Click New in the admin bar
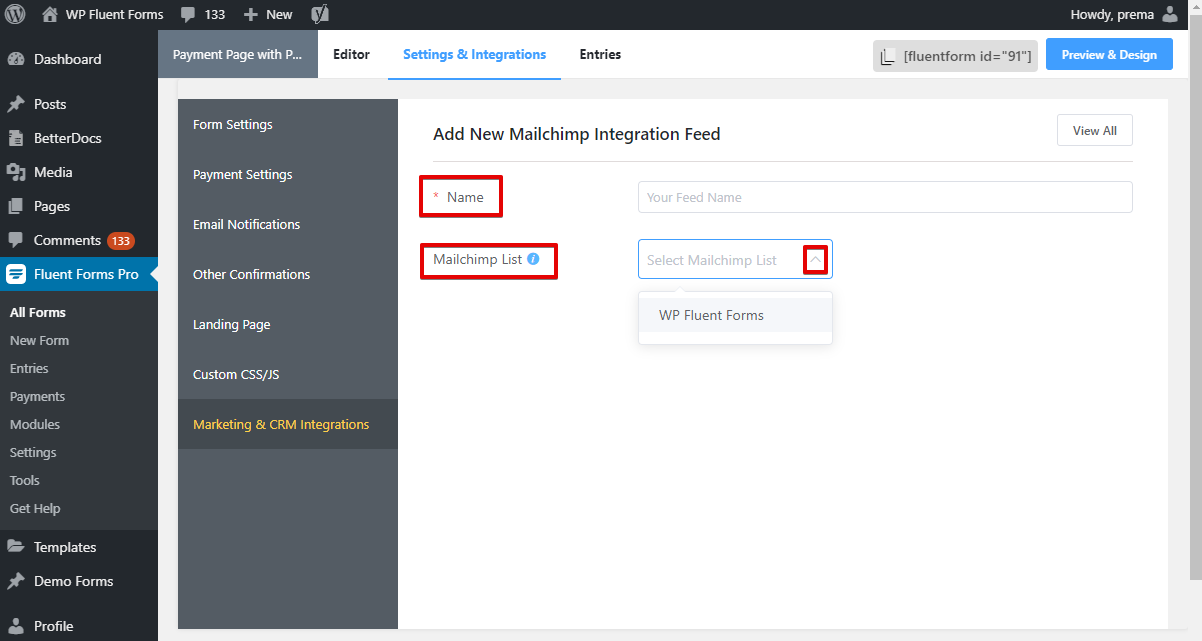 279,15
